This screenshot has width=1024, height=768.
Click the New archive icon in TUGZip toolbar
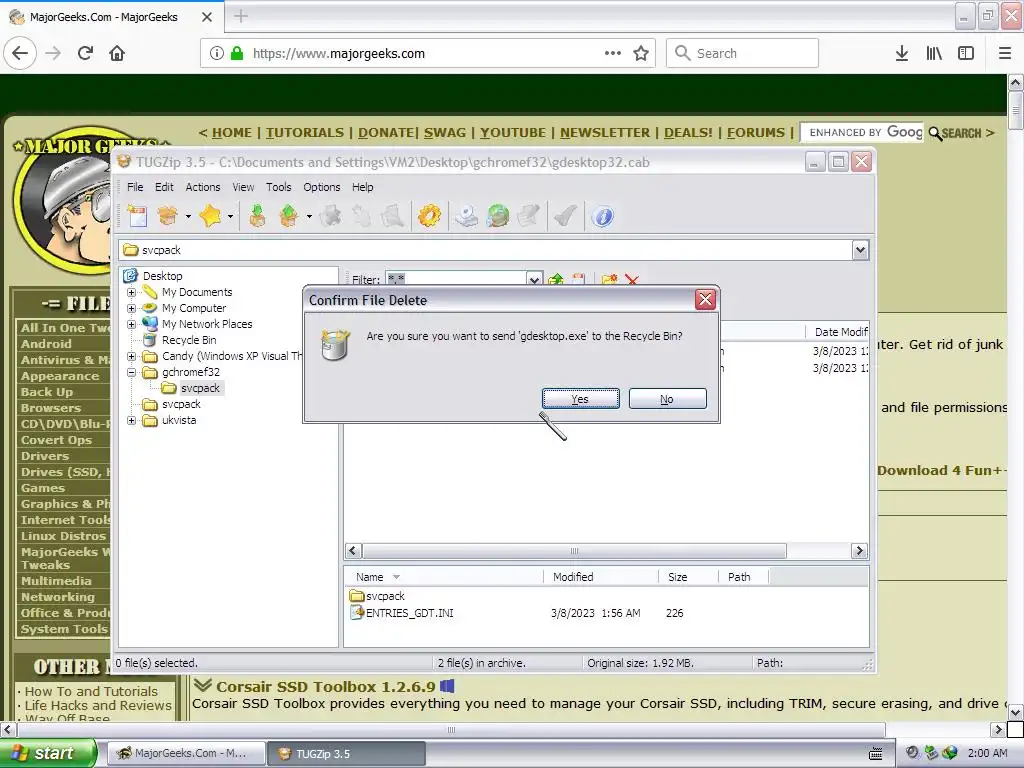138,216
